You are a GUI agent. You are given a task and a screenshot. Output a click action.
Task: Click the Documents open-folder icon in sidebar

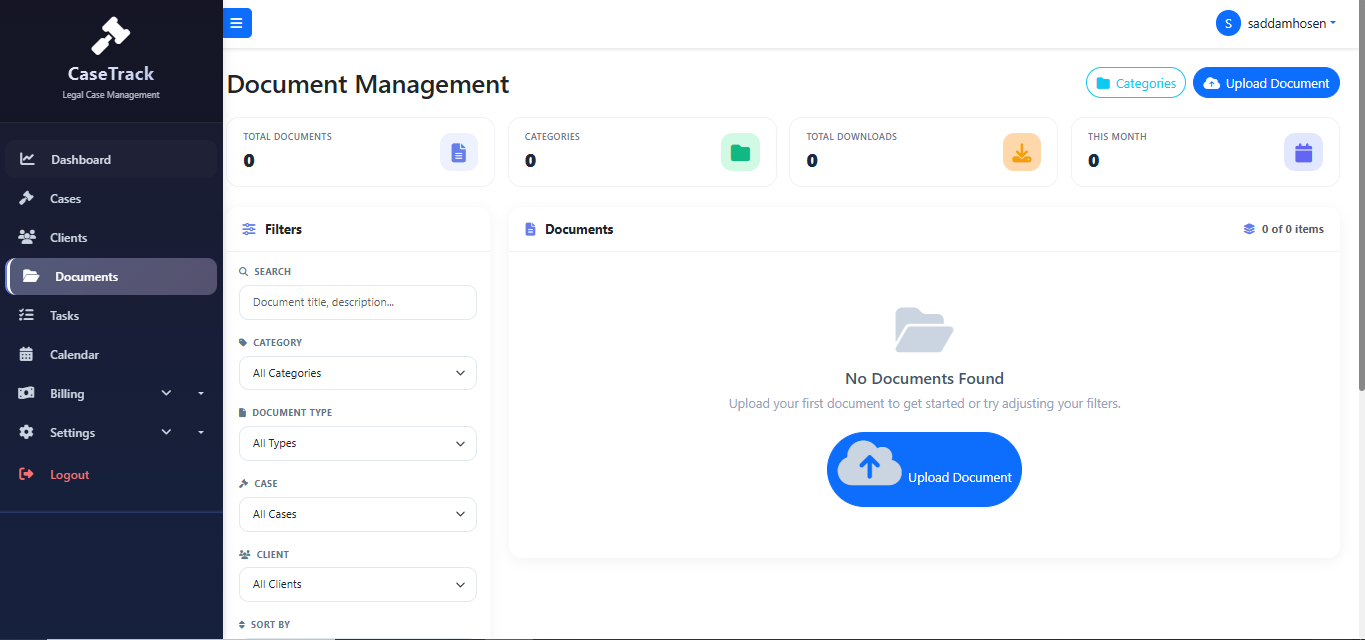[31, 276]
